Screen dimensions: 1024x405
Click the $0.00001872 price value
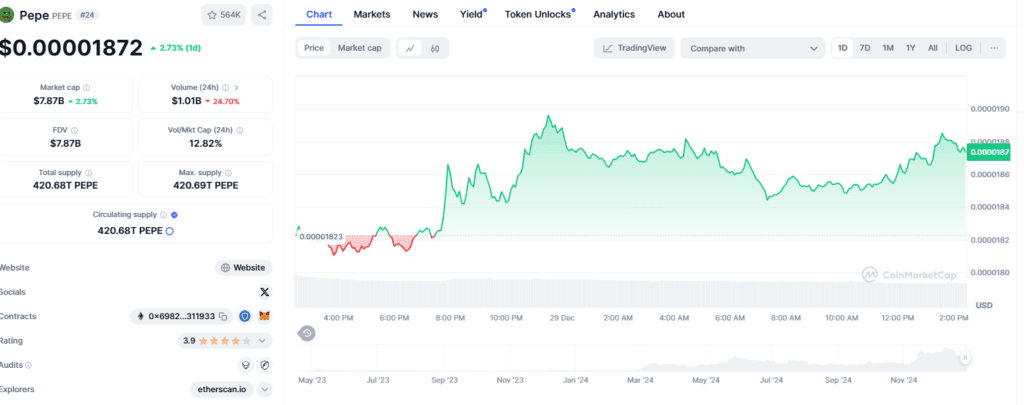click(x=71, y=48)
